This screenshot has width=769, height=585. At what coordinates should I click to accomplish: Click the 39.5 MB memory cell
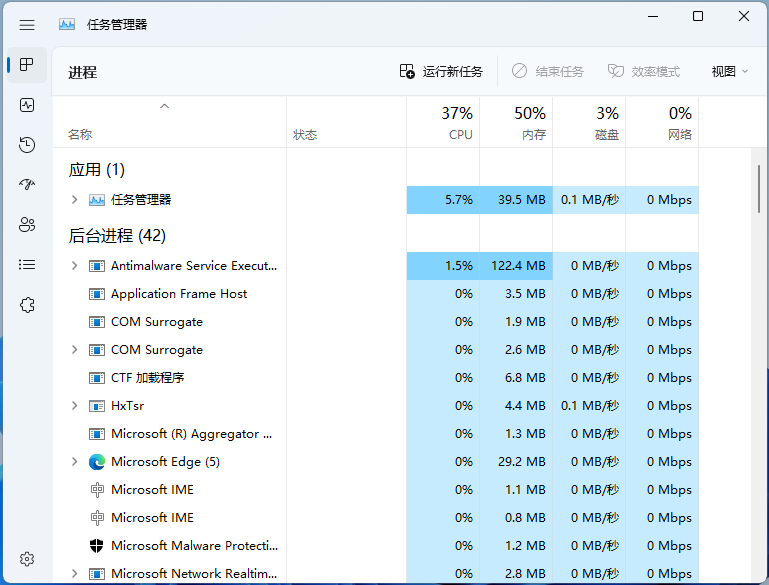[516, 200]
